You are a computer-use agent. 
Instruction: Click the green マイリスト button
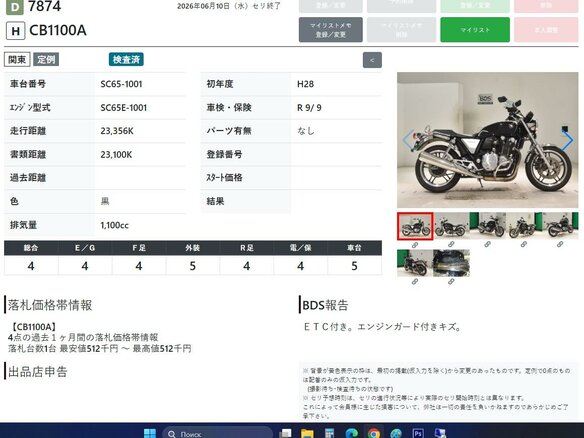coord(475,30)
